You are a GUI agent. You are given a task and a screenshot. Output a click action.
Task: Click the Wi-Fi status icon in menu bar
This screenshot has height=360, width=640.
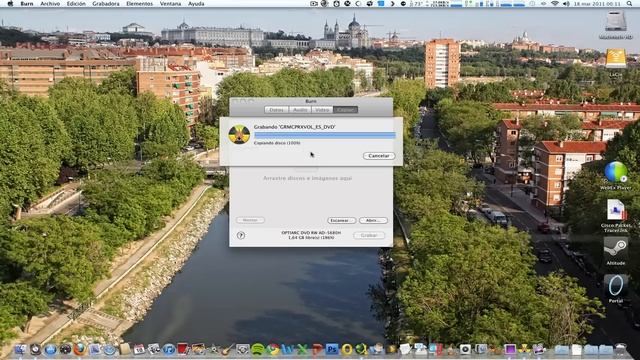(x=555, y=4)
